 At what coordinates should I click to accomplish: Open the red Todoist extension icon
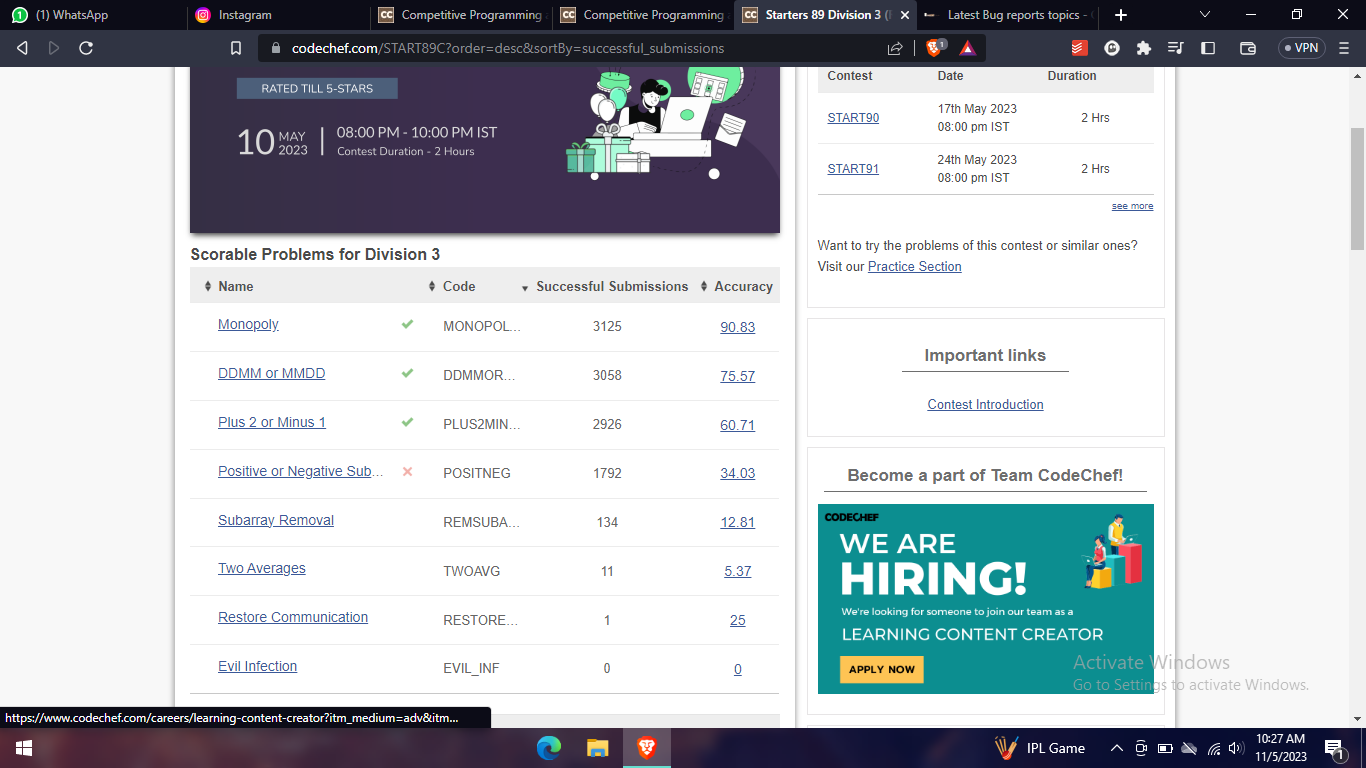click(x=1080, y=48)
